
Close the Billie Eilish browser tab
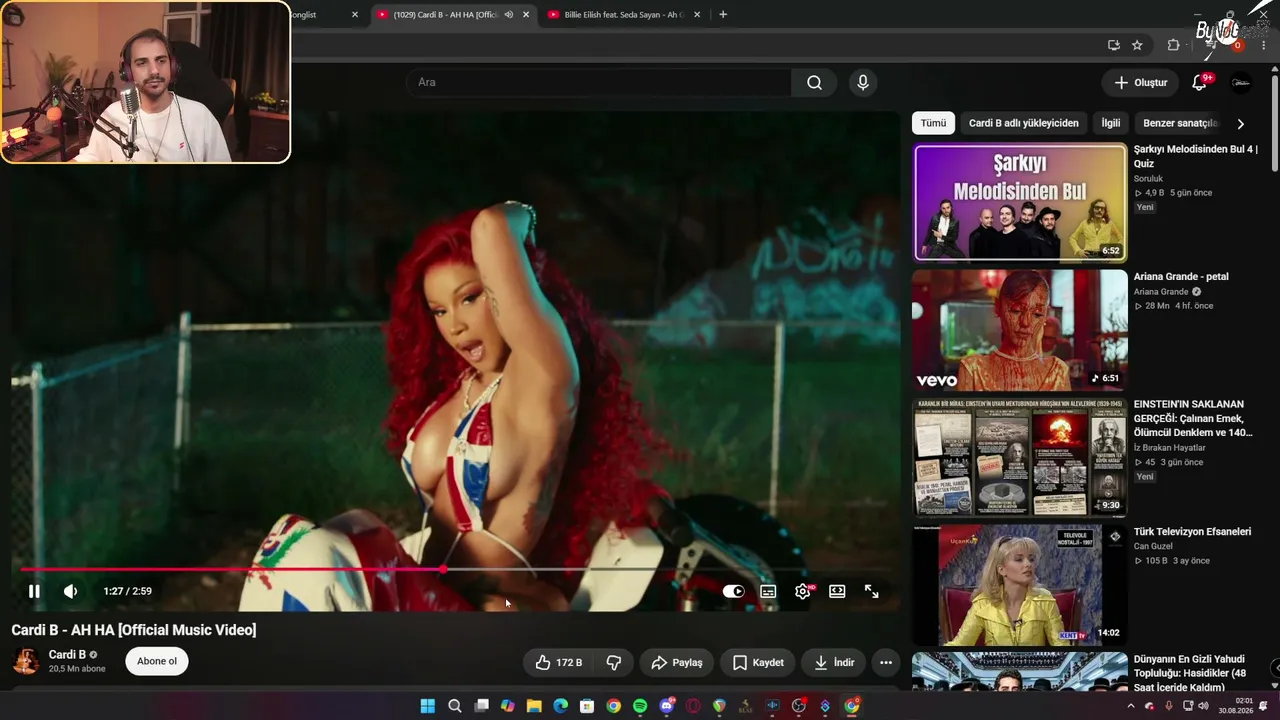coord(697,15)
